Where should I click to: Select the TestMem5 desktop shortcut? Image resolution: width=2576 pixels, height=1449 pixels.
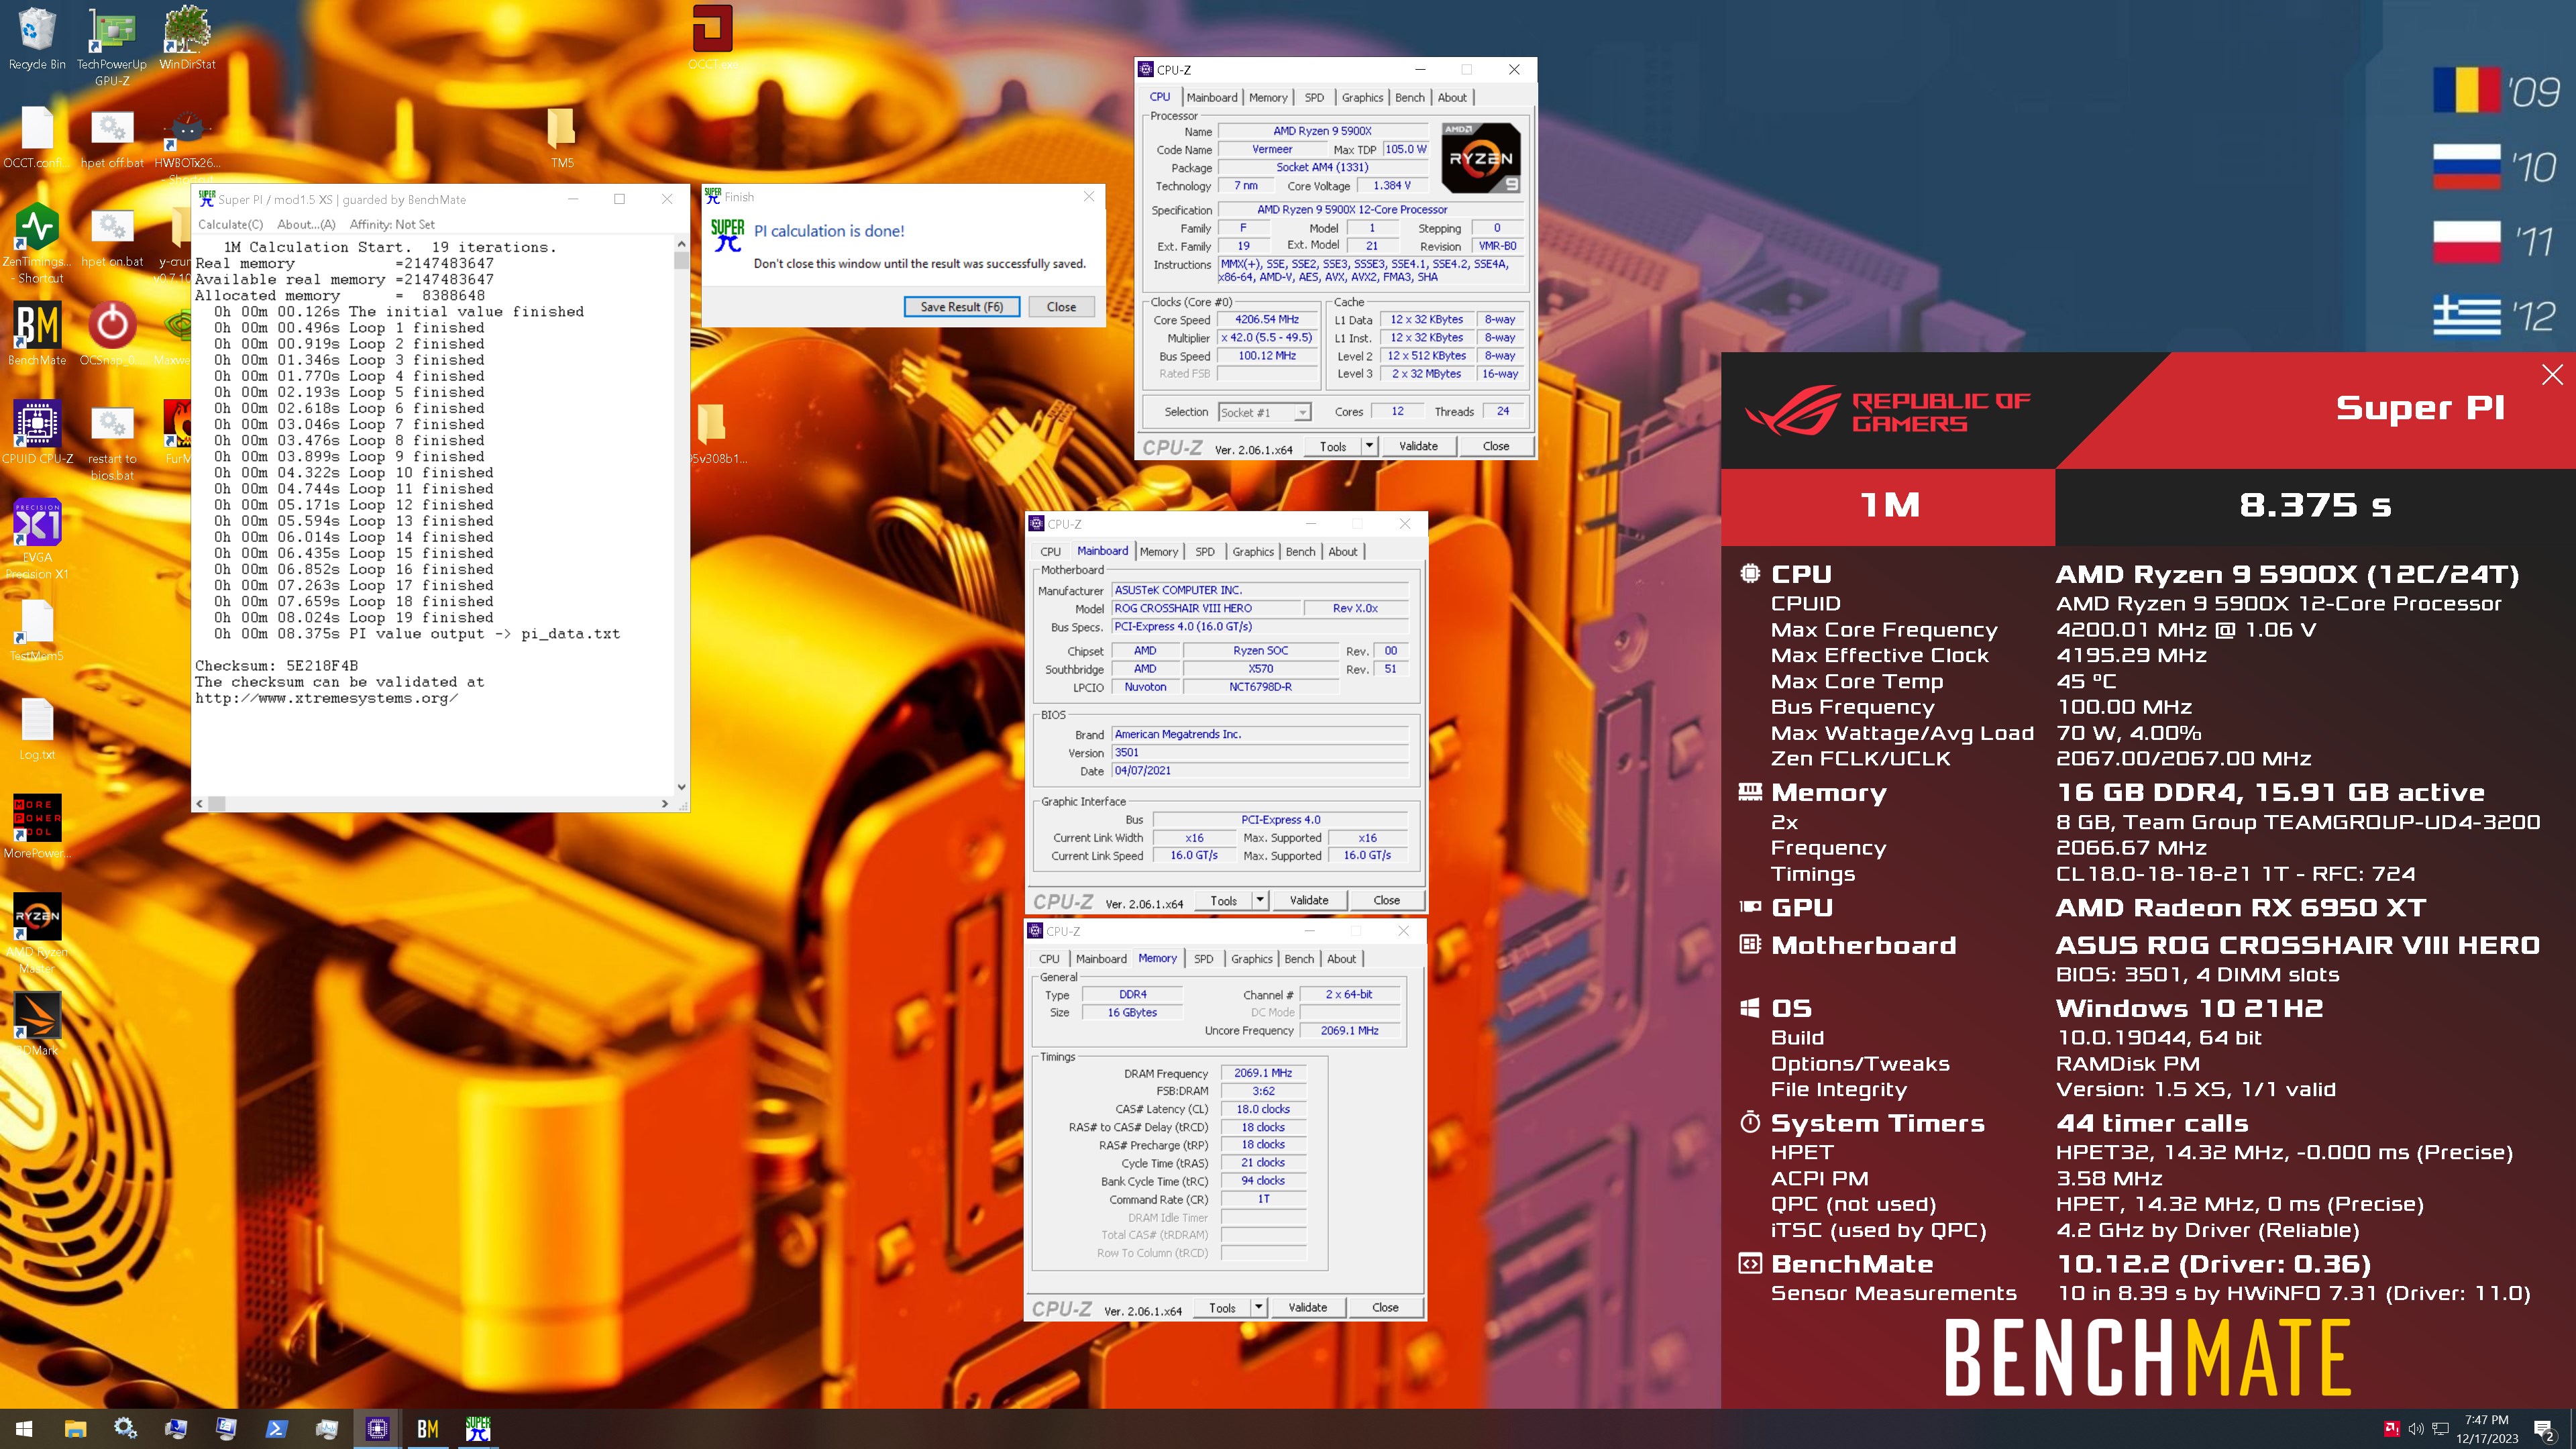[37, 631]
